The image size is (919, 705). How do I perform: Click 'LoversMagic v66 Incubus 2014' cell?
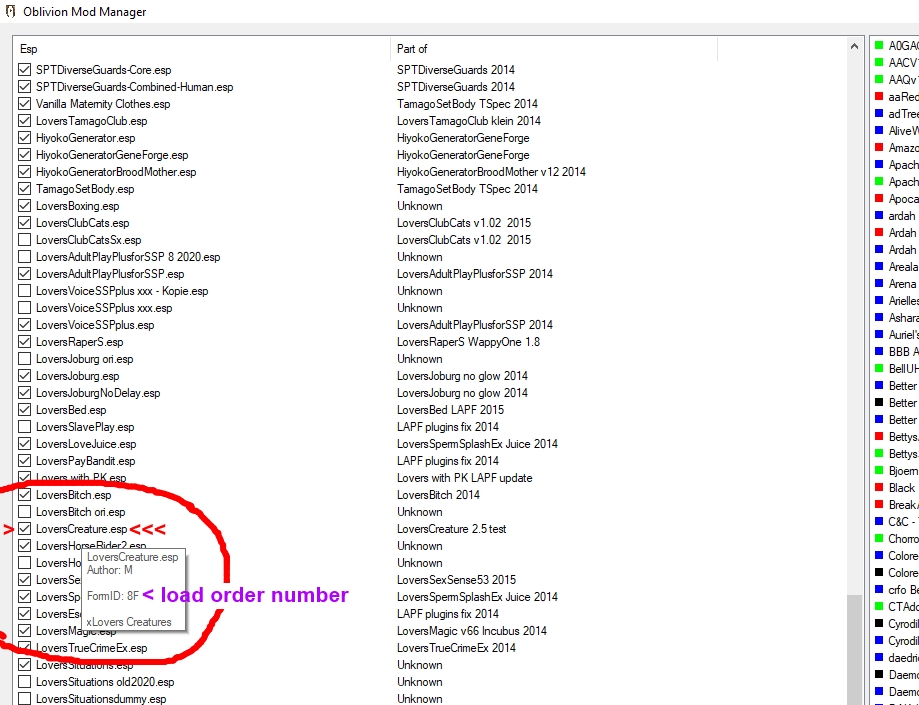472,631
